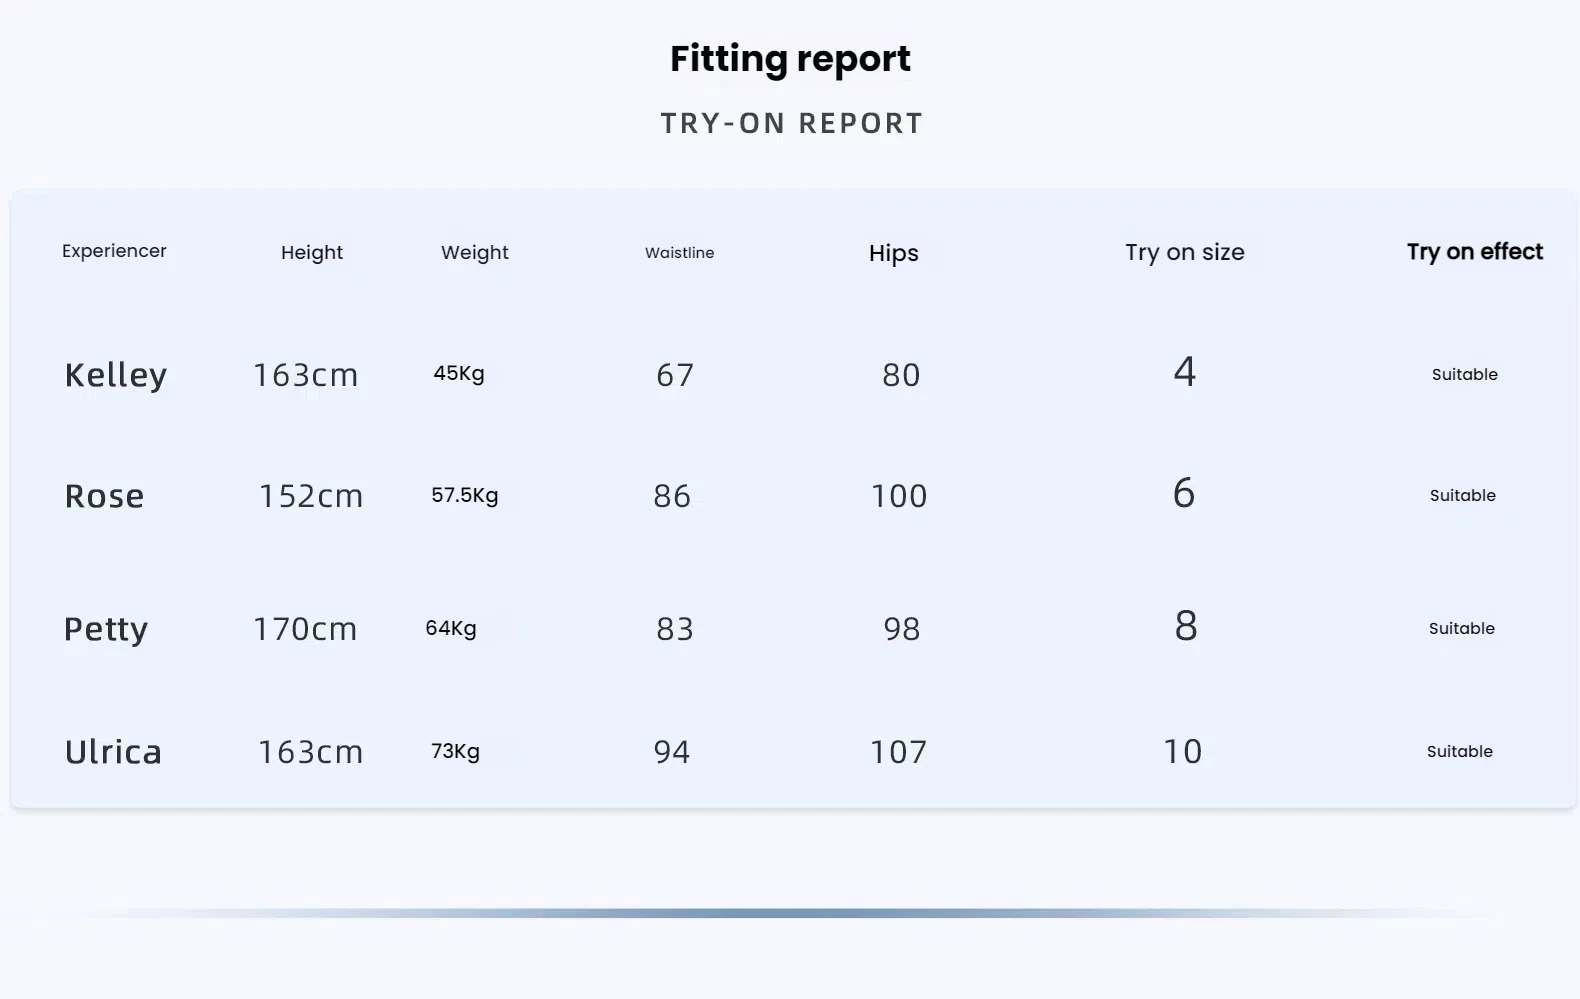The height and width of the screenshot is (999, 1580).
Task: Select the Kelley name cell
Action: pyautogui.click(x=116, y=375)
